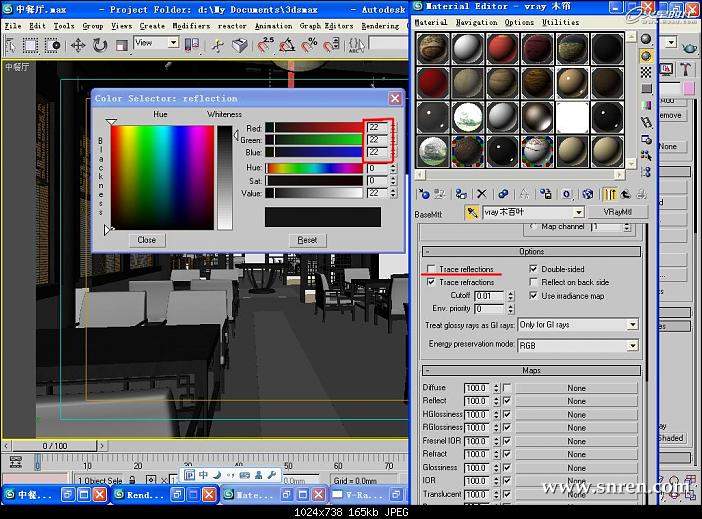This screenshot has width=702, height=519.
Task: Uncheck the Double-sided option
Action: [533, 270]
